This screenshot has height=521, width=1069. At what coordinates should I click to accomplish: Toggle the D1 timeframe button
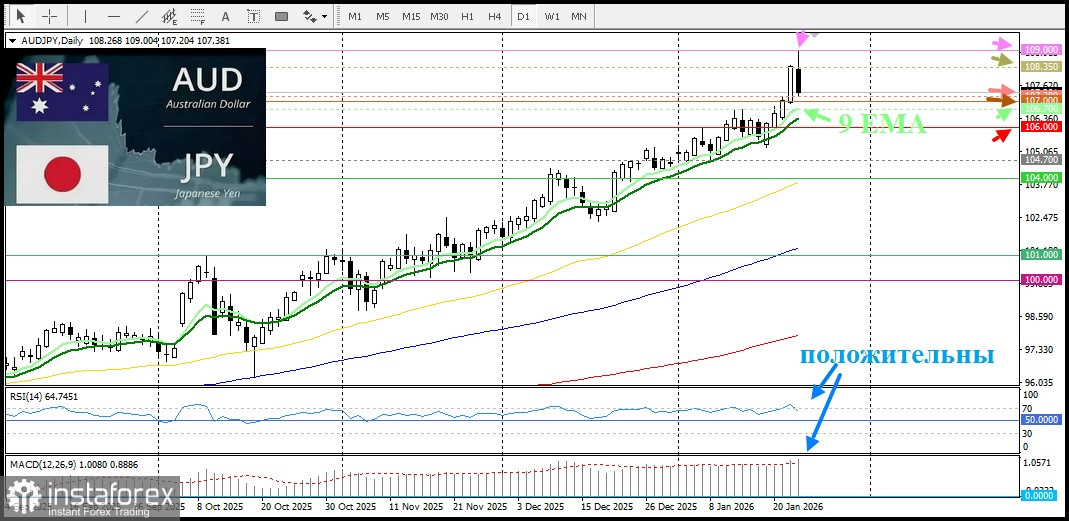tap(523, 16)
